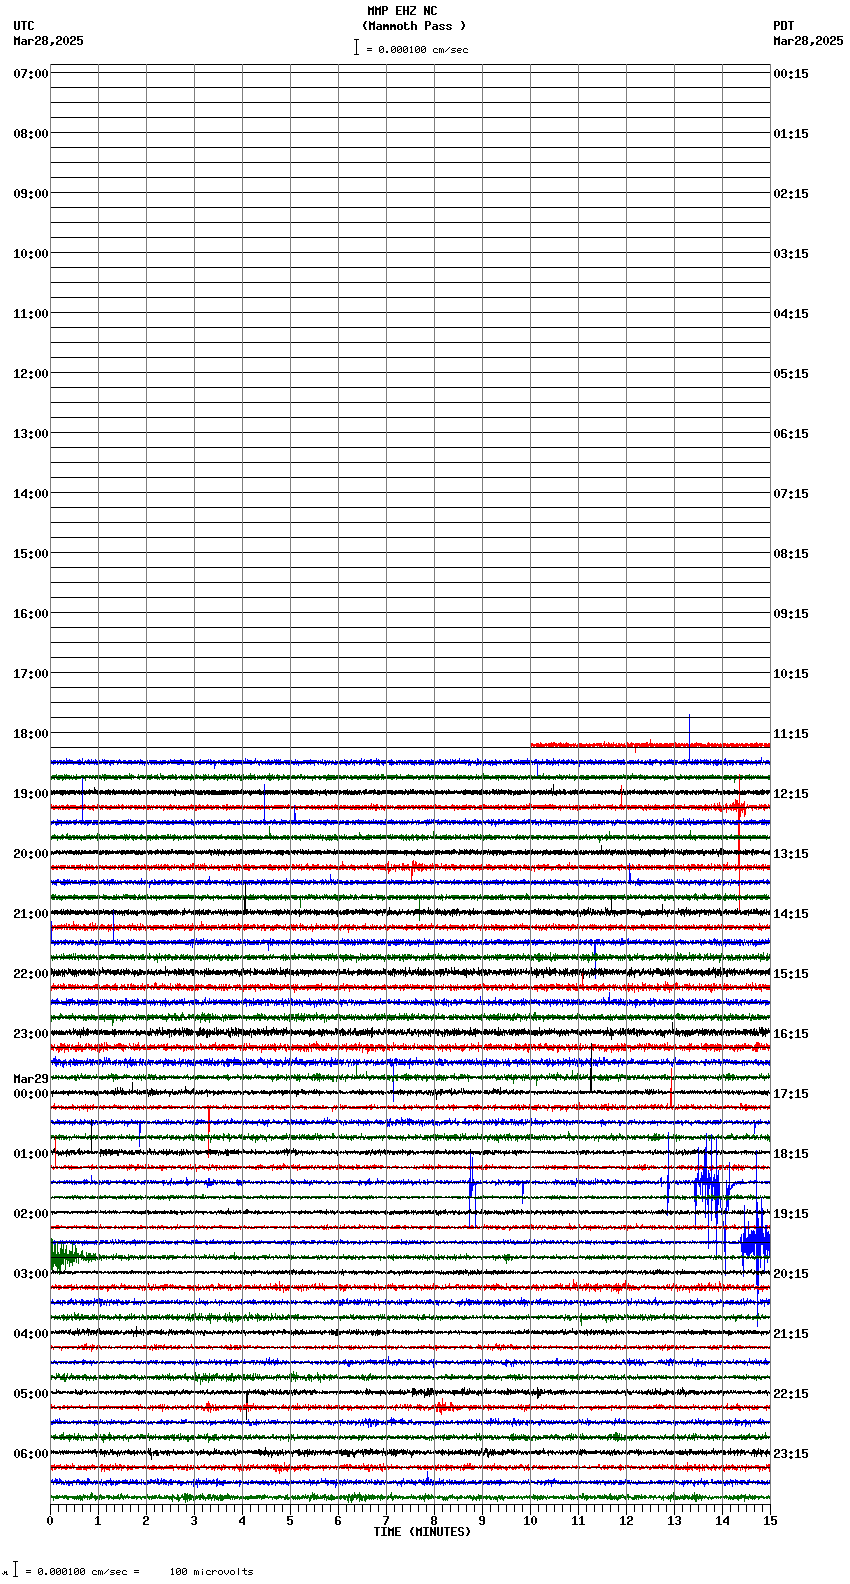Screen dimensions: 850x1584
Task: Click the 'PDT' label at top right
Action: click(x=784, y=26)
